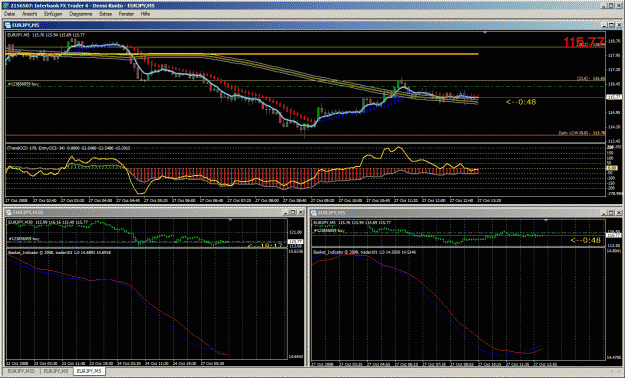Viewport: 625px width, 378px height.
Task: Open the Diagramme menu
Action: tap(81, 14)
